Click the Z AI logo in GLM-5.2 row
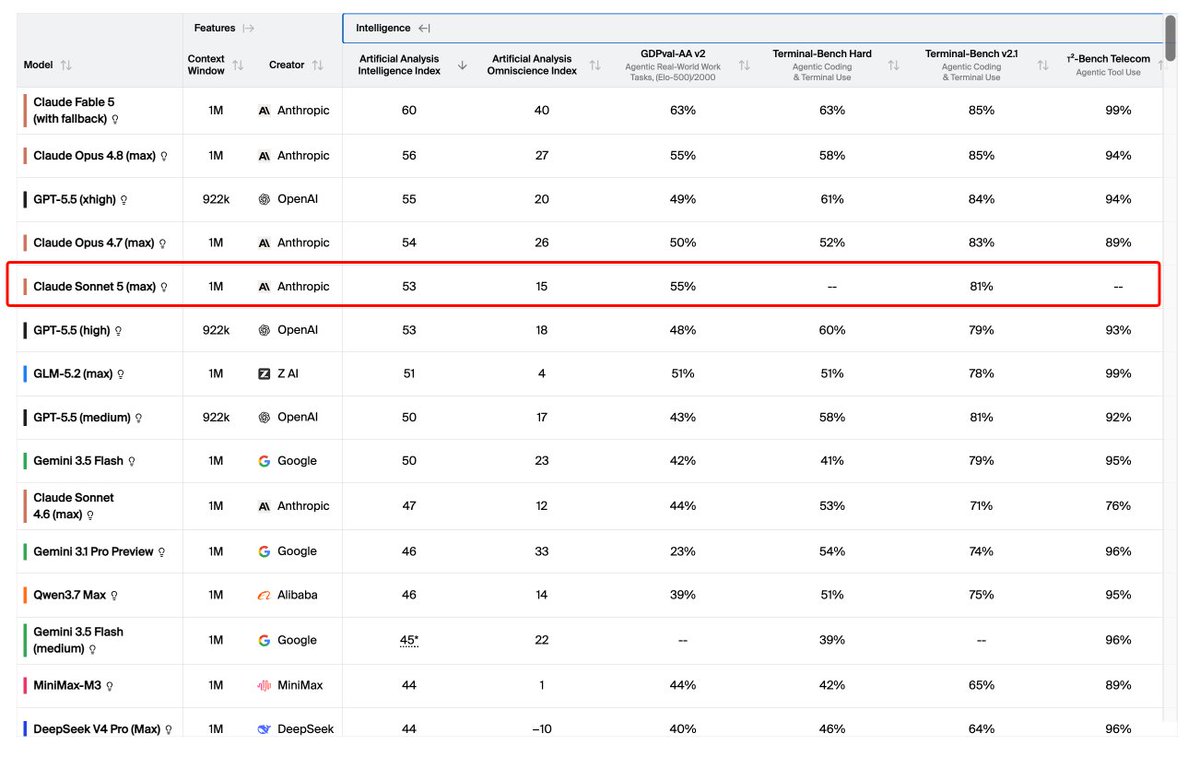Viewport: 1200px width, 757px height. click(x=264, y=374)
